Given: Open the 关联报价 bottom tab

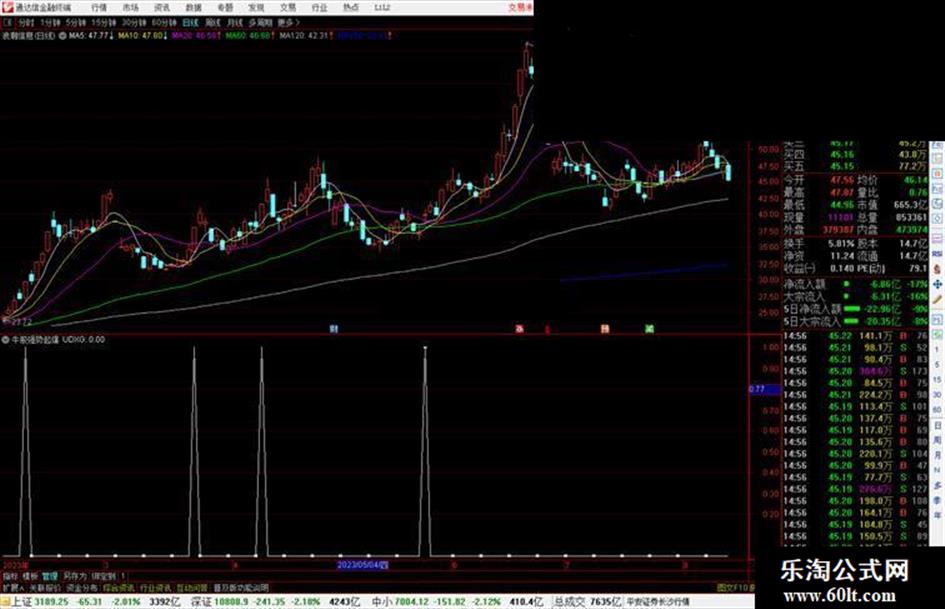Looking at the screenshot, I should 45,587.
